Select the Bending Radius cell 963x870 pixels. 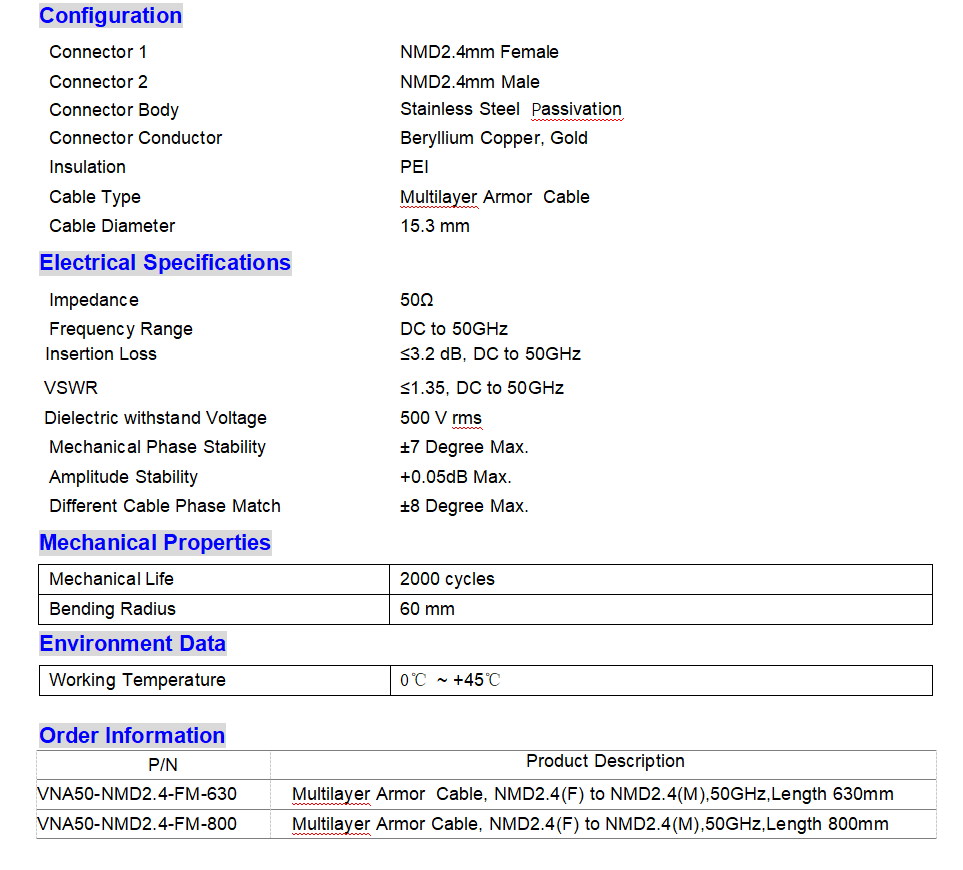tap(214, 610)
